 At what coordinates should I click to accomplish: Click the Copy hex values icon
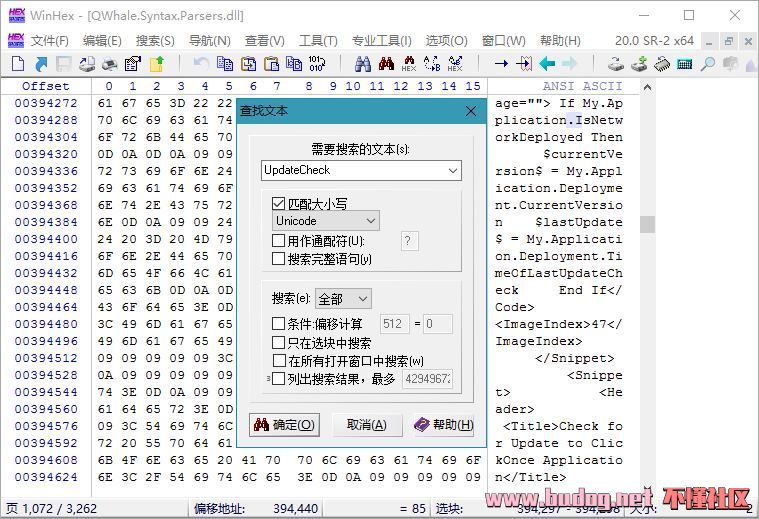point(294,63)
